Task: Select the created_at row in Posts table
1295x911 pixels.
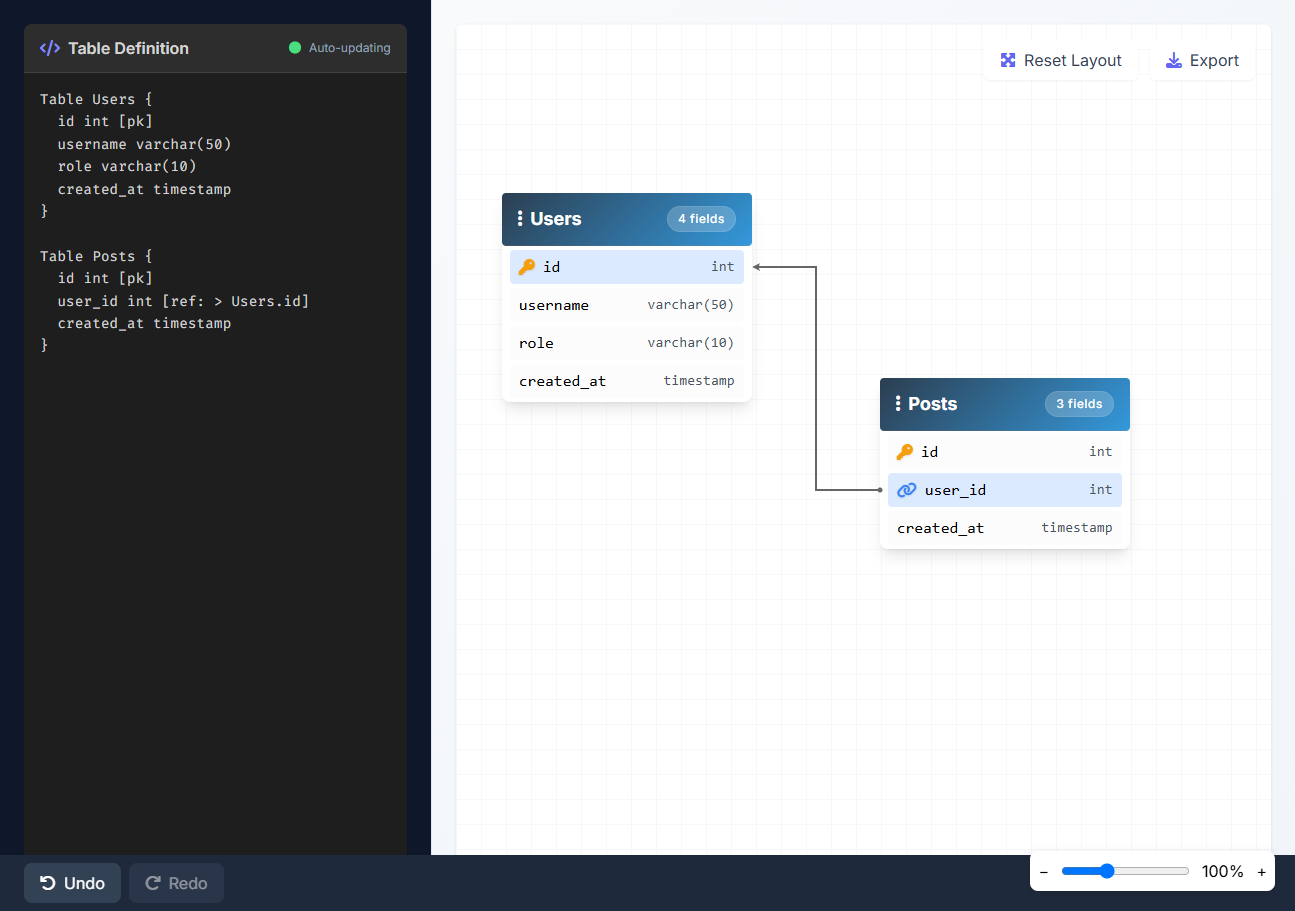Action: [x=1005, y=528]
